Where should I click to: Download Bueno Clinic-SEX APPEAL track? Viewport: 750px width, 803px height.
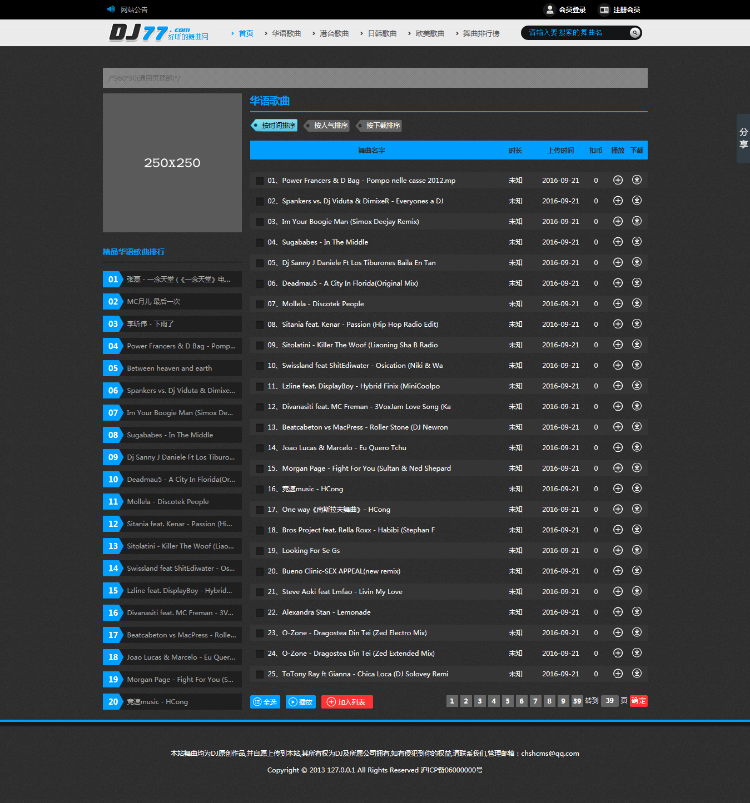pyautogui.click(x=637, y=571)
